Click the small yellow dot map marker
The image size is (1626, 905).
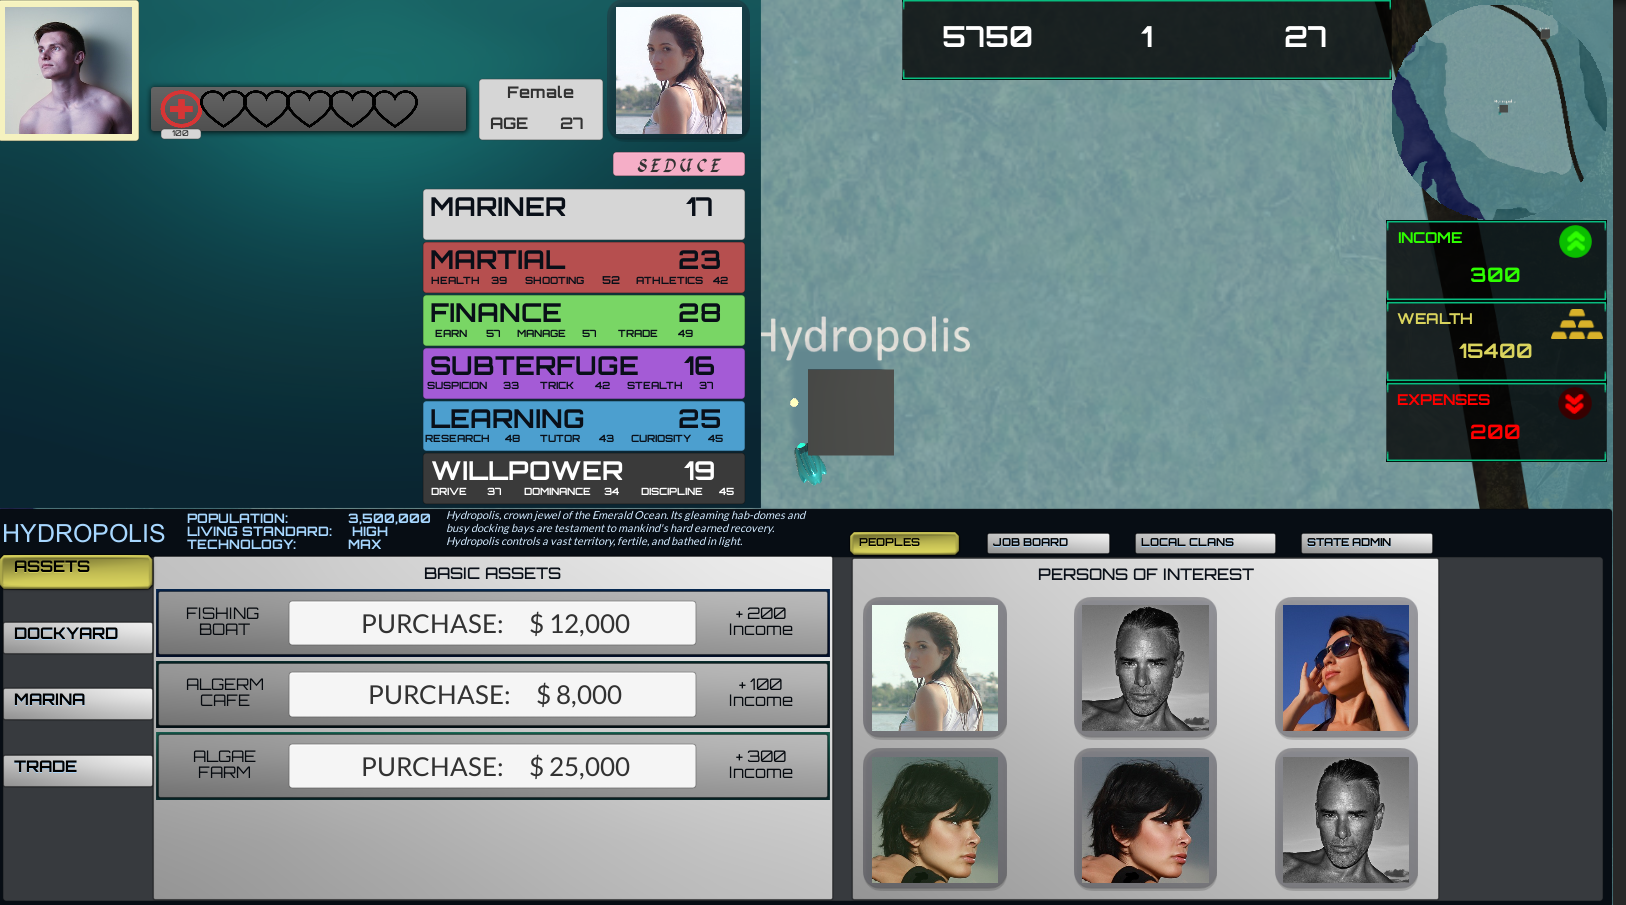click(794, 403)
